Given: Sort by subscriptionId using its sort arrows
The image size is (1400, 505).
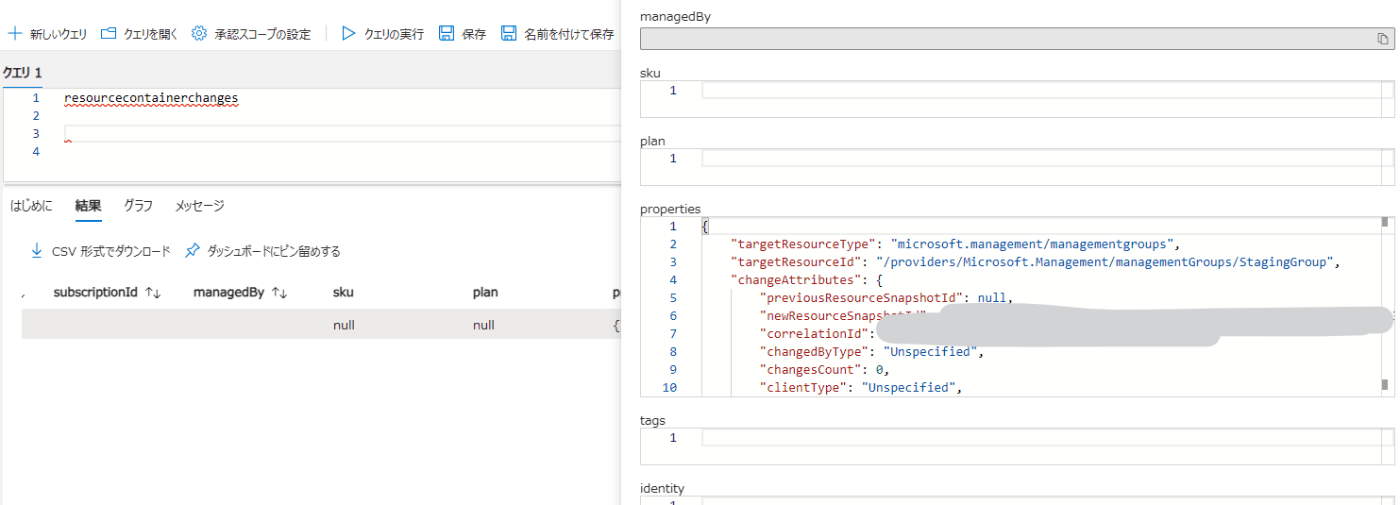Looking at the screenshot, I should (153, 293).
